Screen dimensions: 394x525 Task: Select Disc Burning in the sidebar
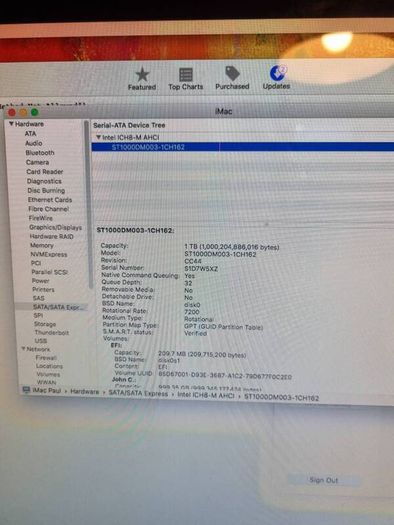click(x=46, y=191)
